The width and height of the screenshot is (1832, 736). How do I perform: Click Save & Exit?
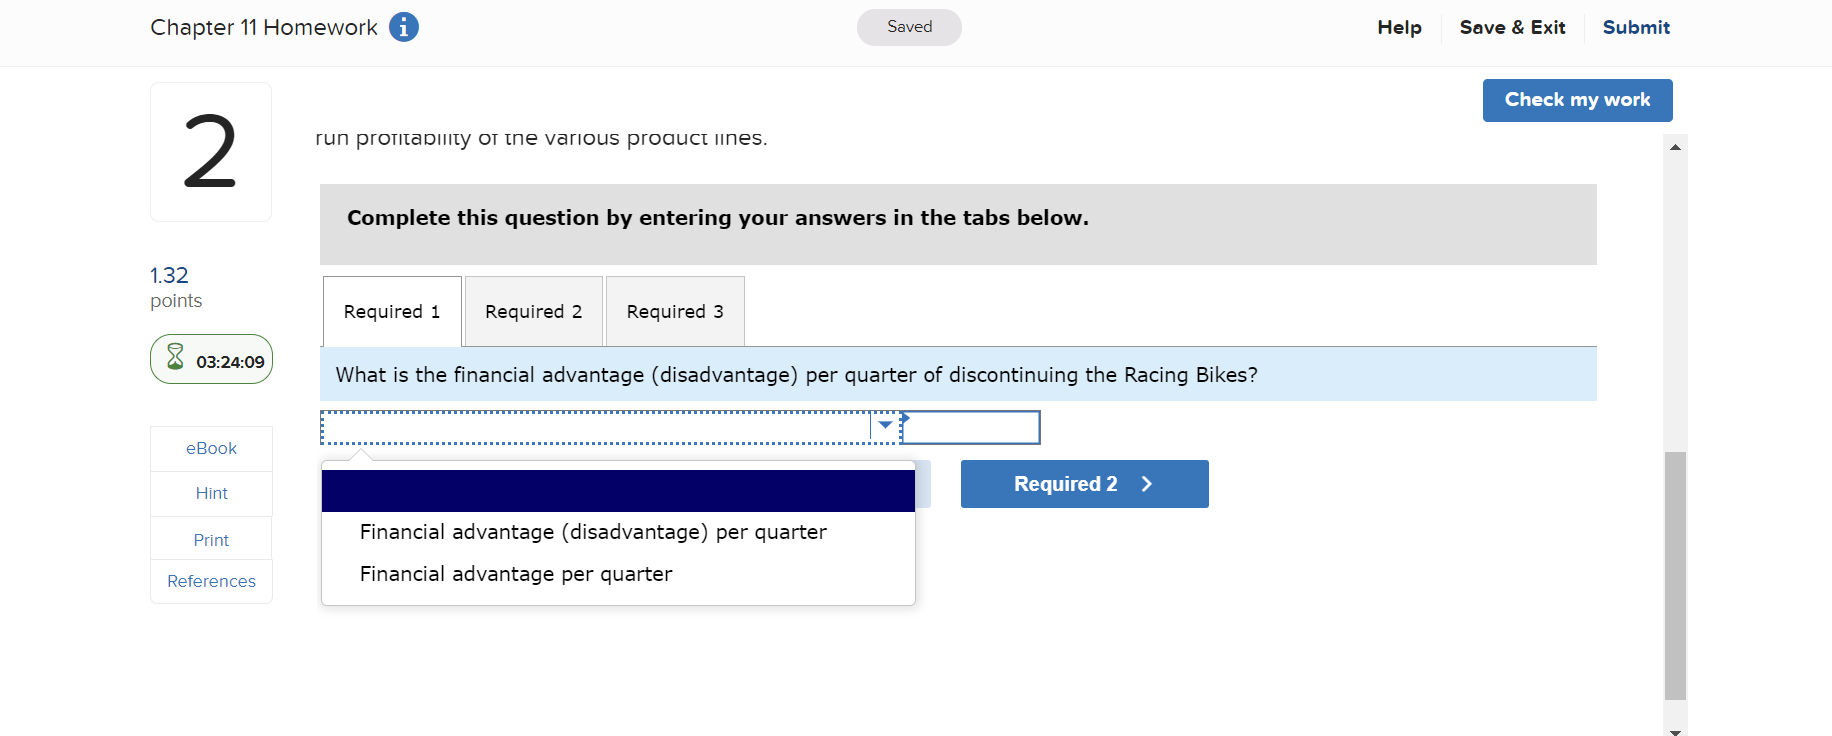[x=1512, y=27]
